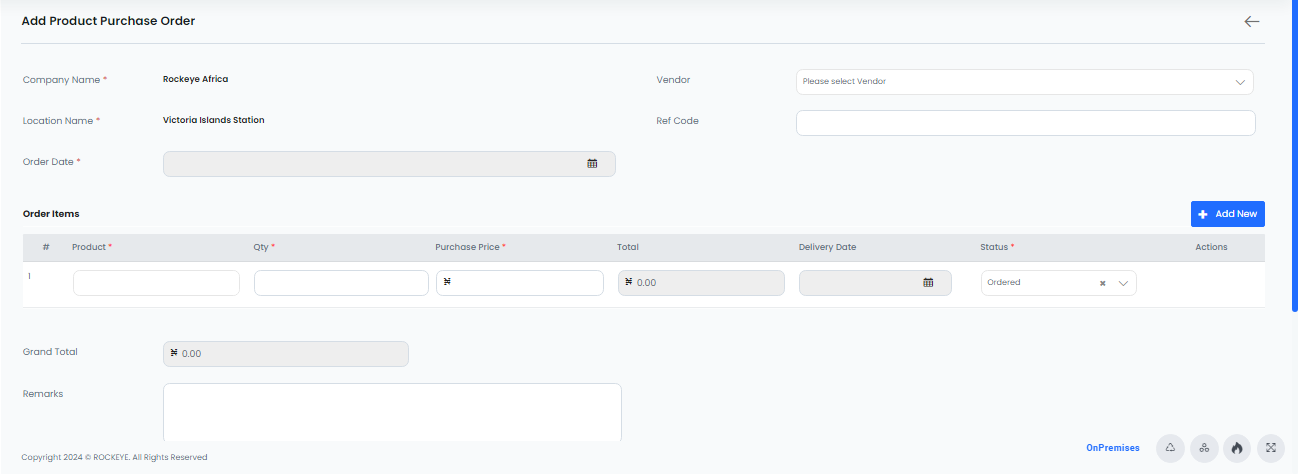Click the Product column header

[92, 247]
